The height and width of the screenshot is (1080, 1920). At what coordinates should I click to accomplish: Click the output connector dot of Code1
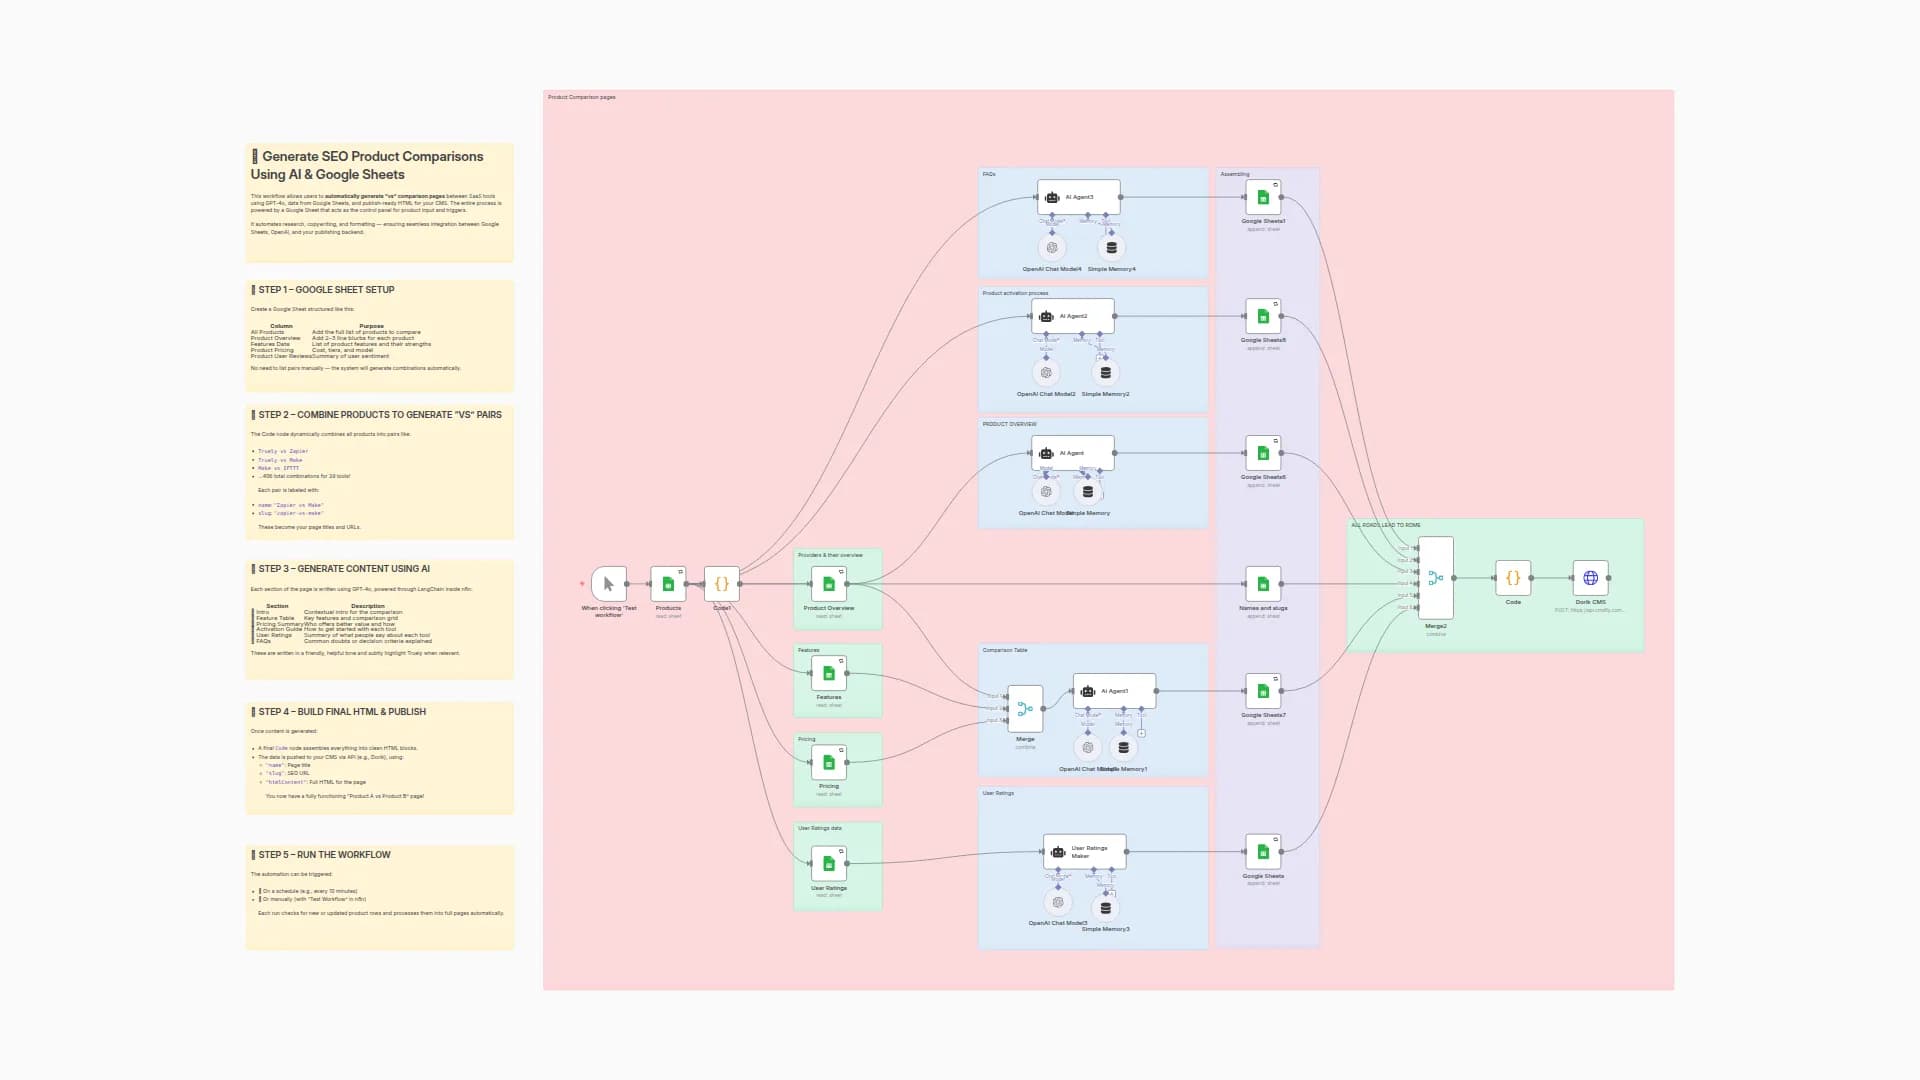point(738,583)
